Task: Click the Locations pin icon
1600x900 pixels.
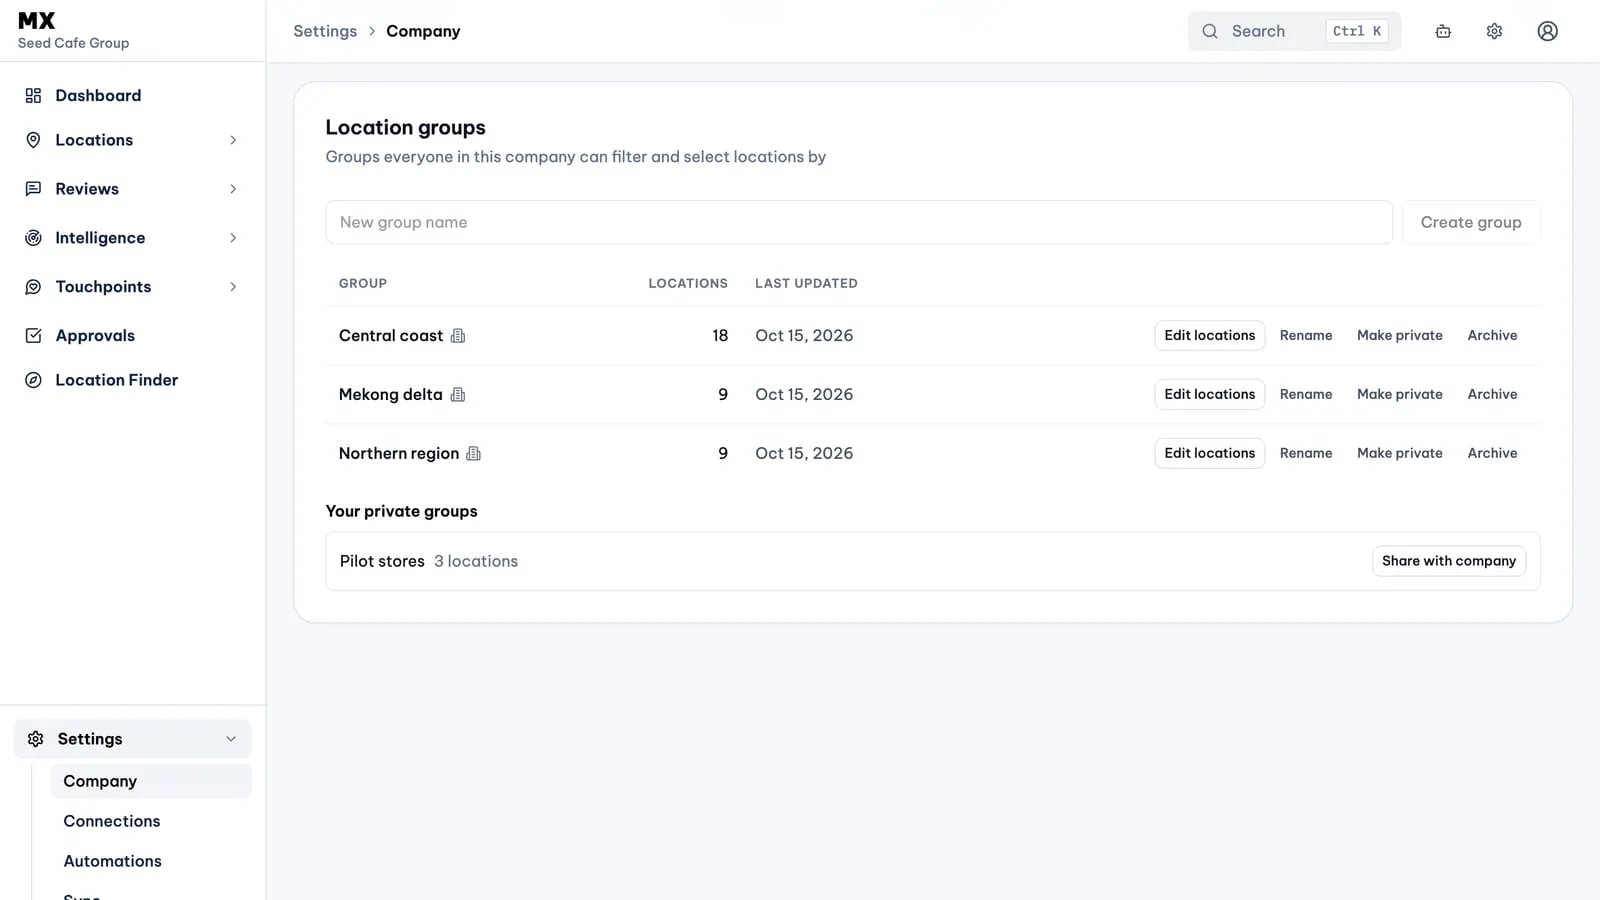Action: [33, 140]
